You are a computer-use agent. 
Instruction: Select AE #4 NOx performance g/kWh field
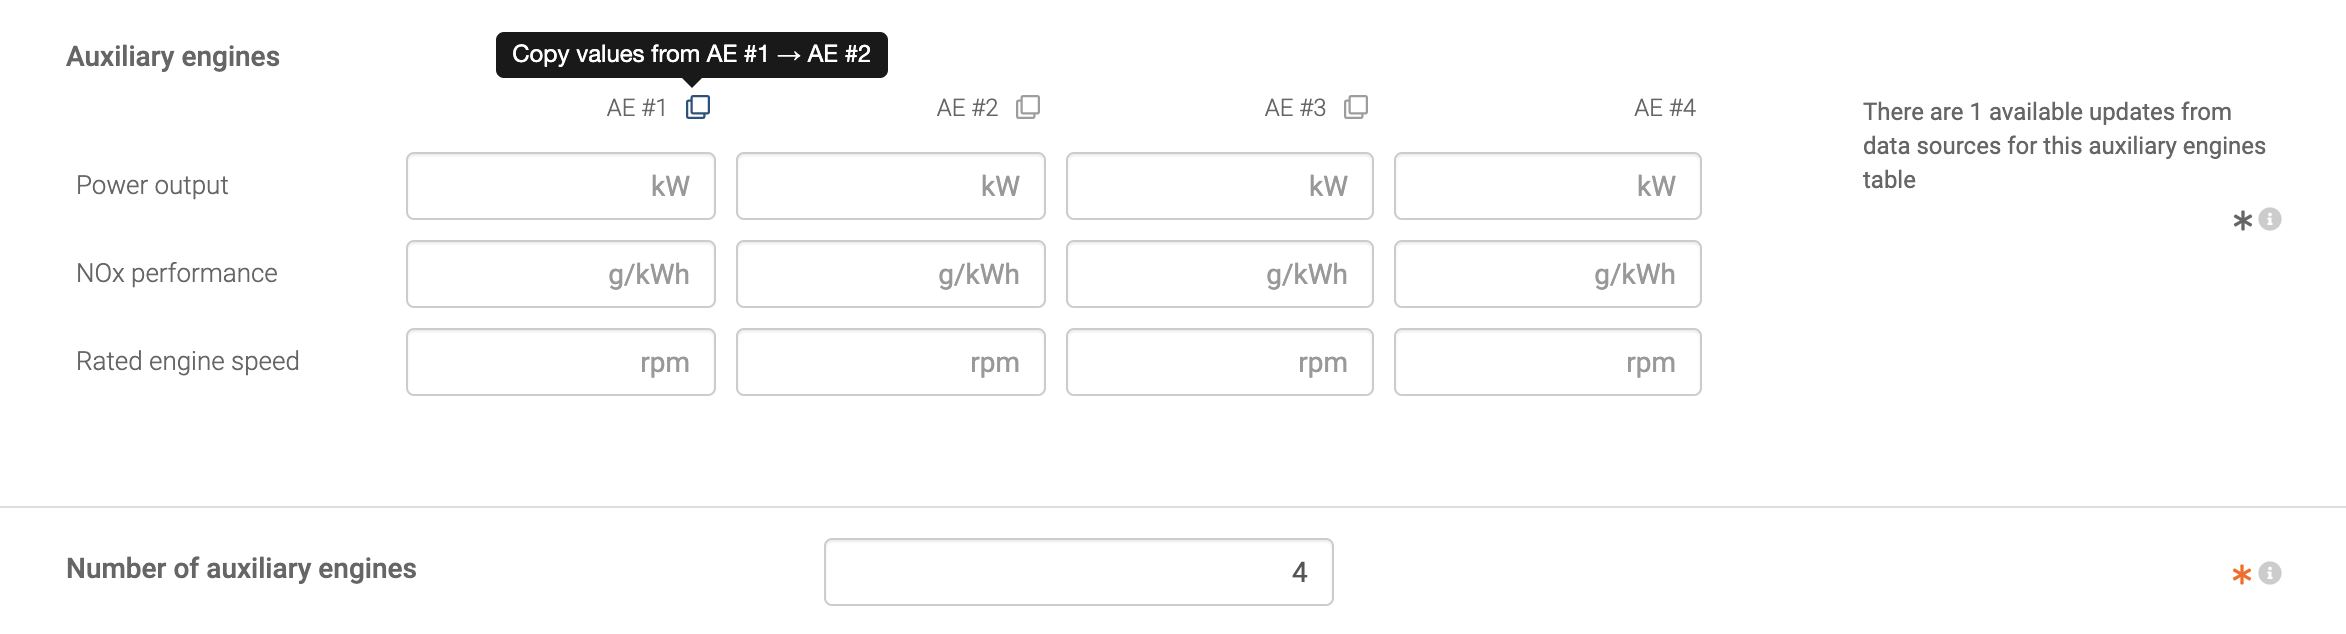click(1548, 274)
